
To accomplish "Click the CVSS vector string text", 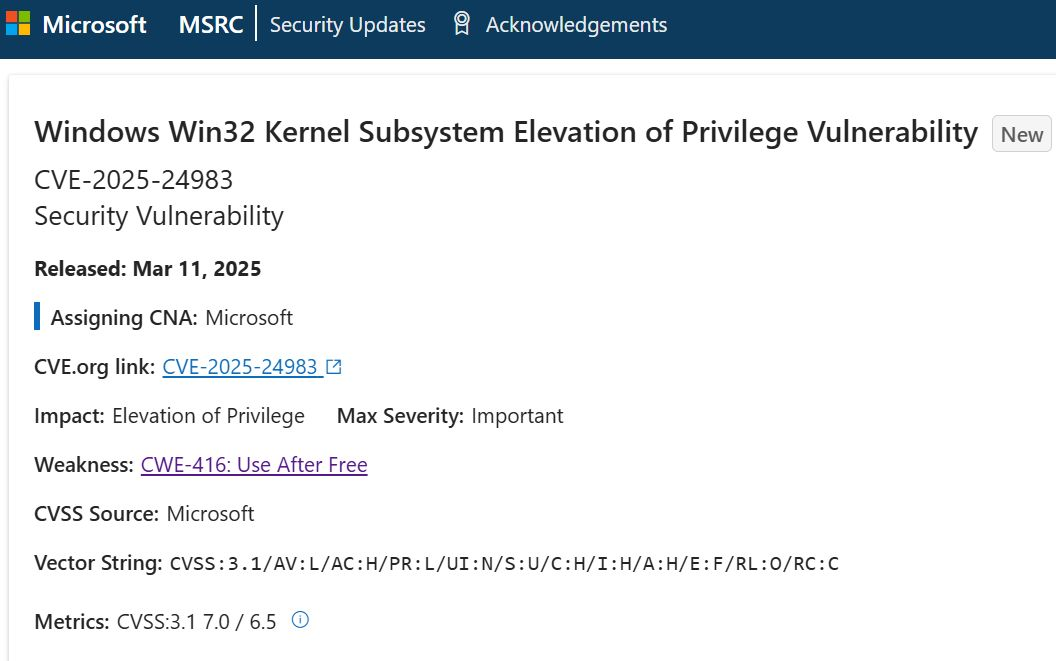I will 504,564.
